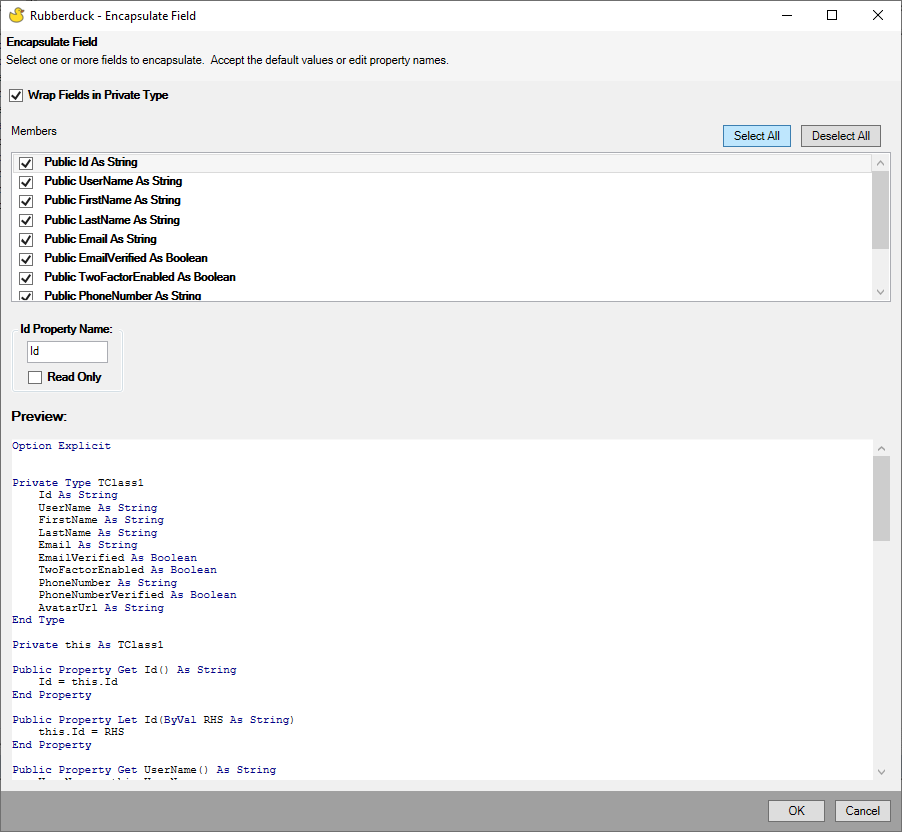Toggle the Public Id As String checkbox

click(26, 163)
